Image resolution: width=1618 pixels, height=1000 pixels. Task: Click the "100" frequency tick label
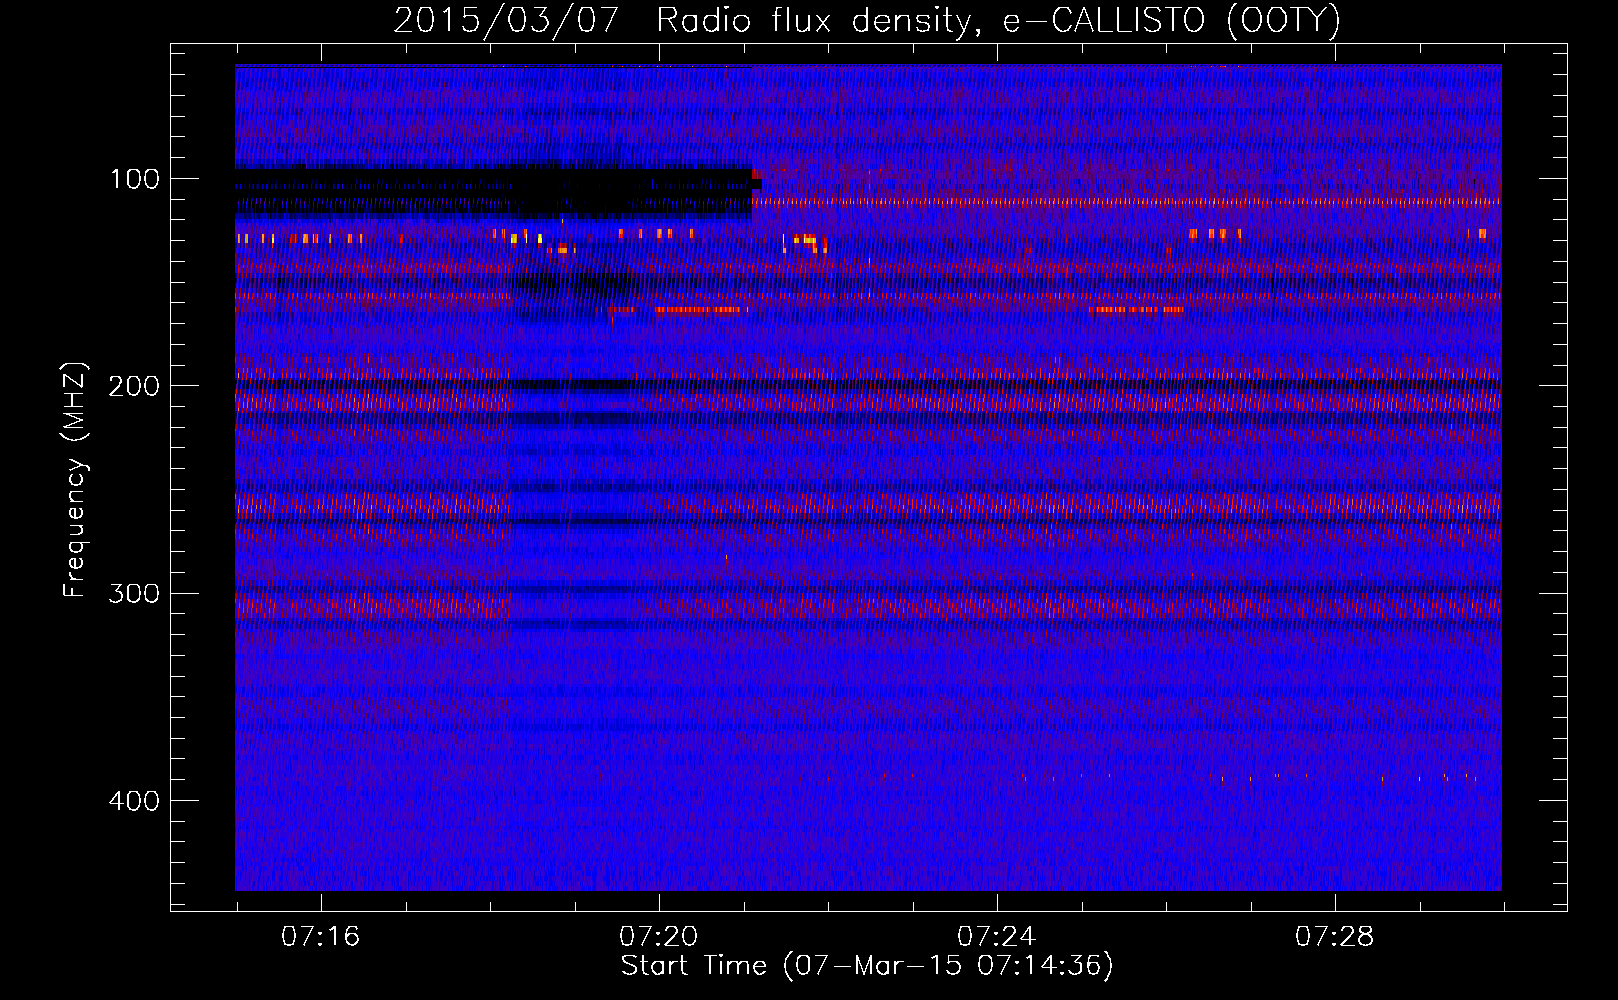tap(135, 179)
